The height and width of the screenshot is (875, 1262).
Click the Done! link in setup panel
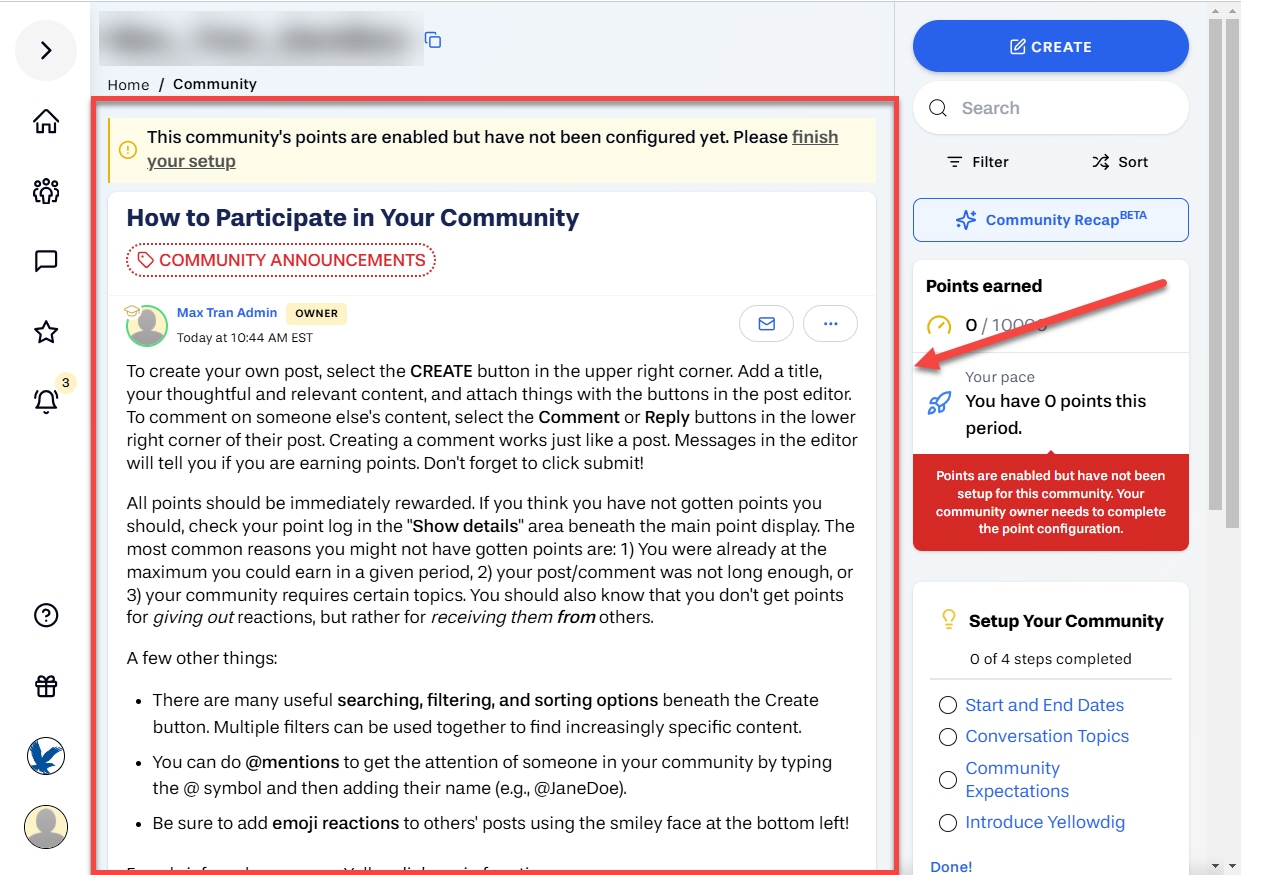click(951, 866)
